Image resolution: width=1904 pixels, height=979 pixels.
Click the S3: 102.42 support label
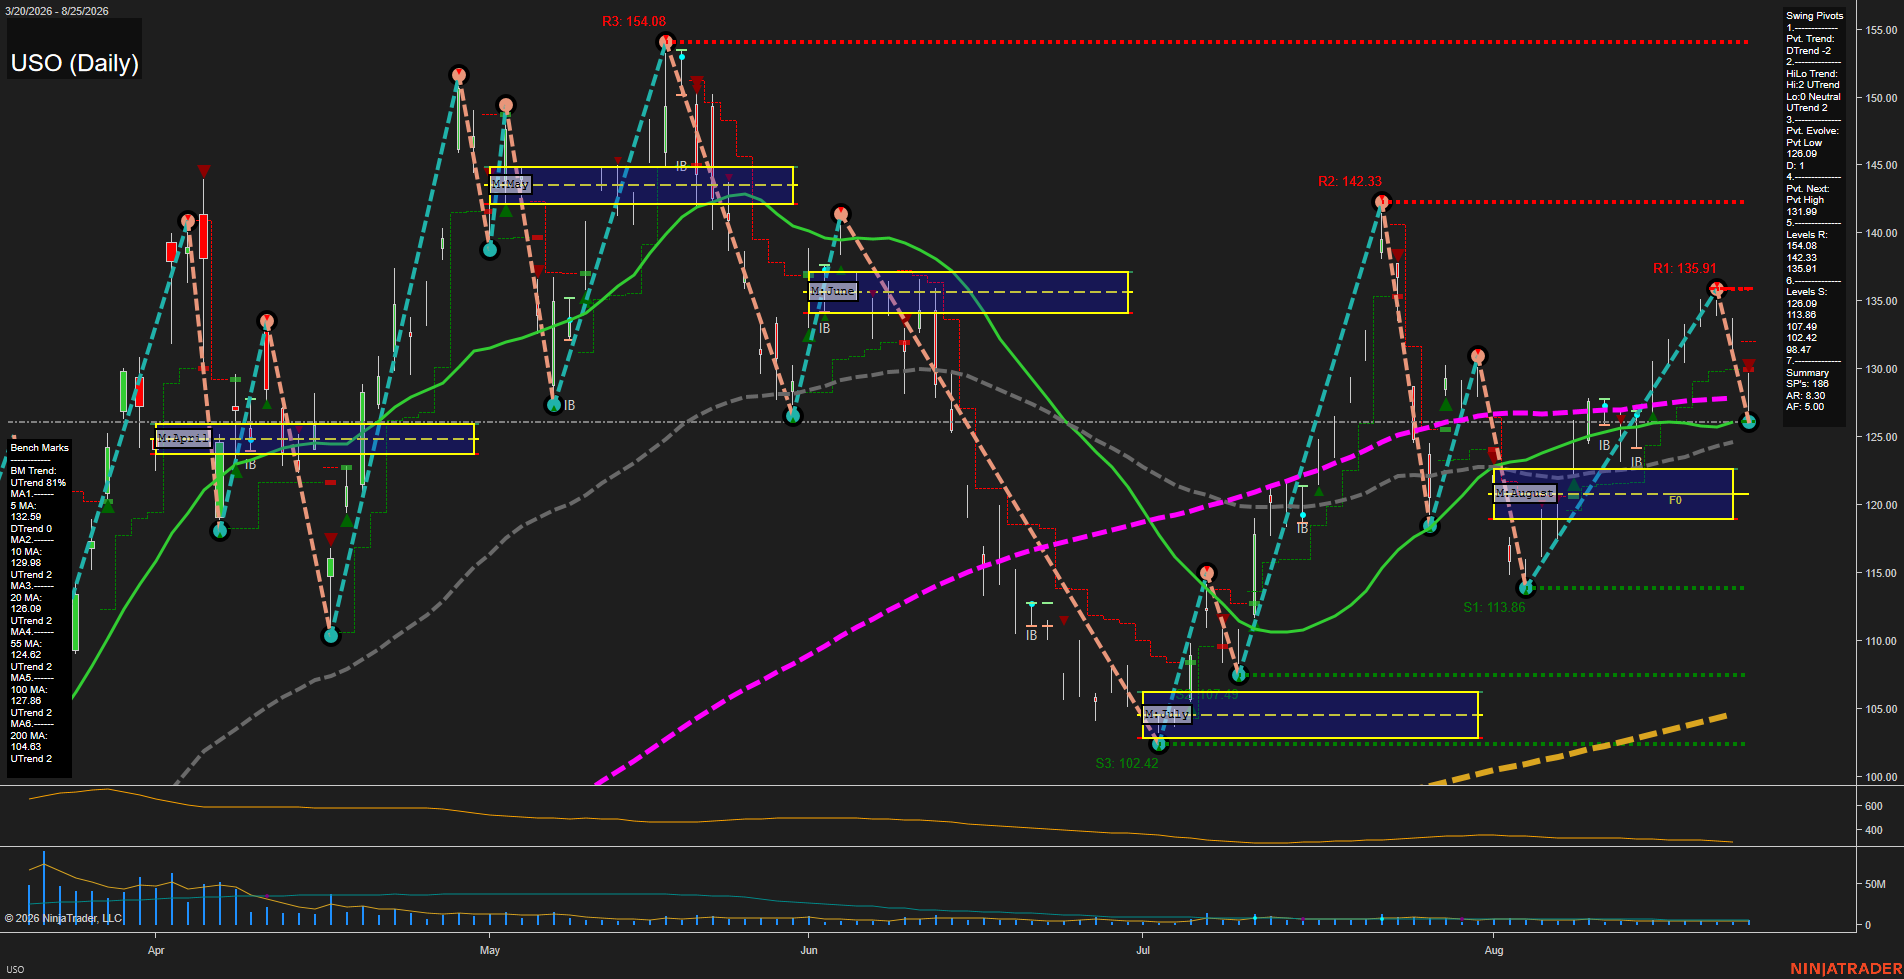point(1127,763)
